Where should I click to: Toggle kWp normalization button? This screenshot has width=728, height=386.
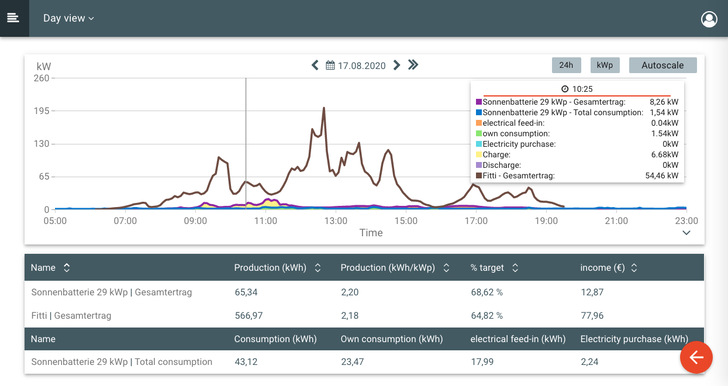(x=605, y=65)
